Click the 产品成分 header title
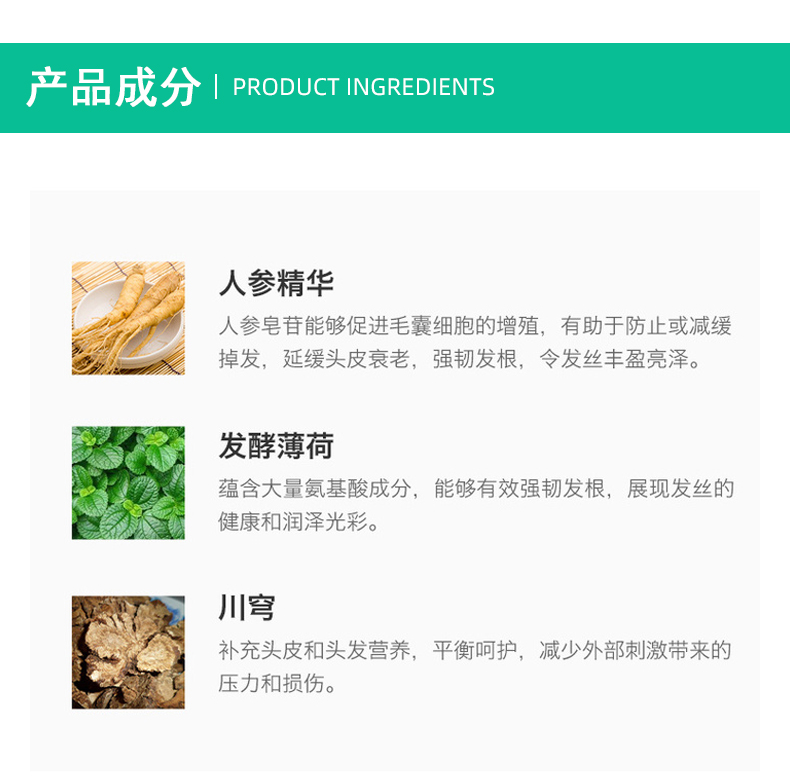 point(113,87)
